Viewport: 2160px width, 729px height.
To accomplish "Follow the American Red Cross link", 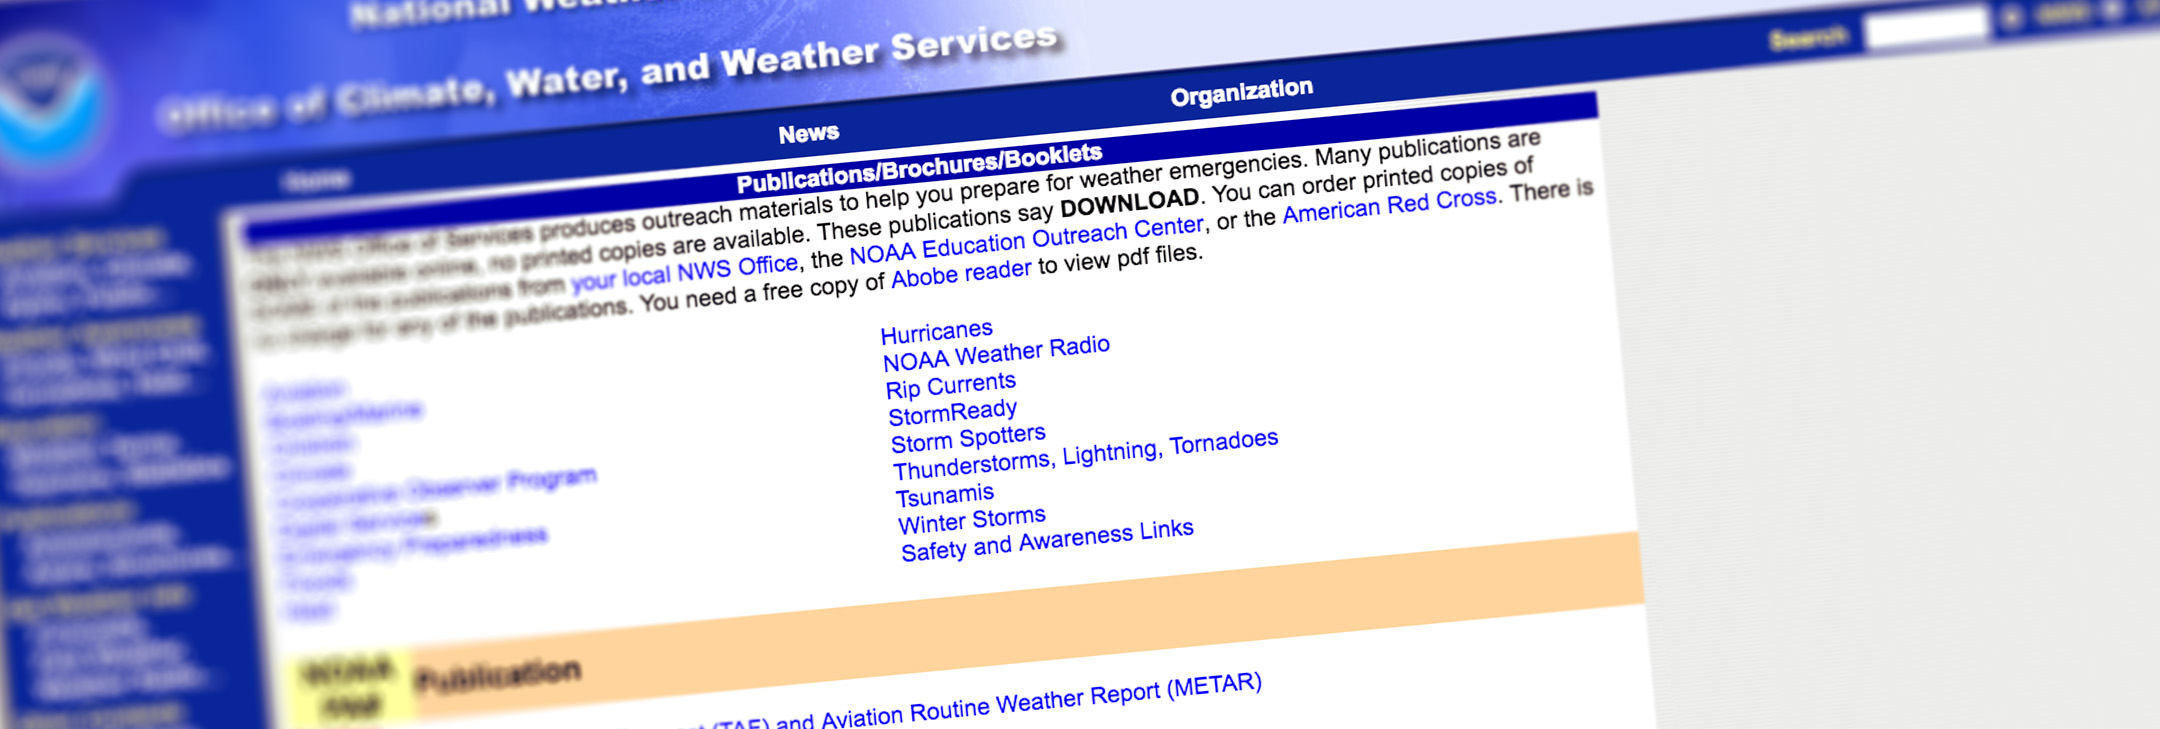I will (x=1389, y=205).
